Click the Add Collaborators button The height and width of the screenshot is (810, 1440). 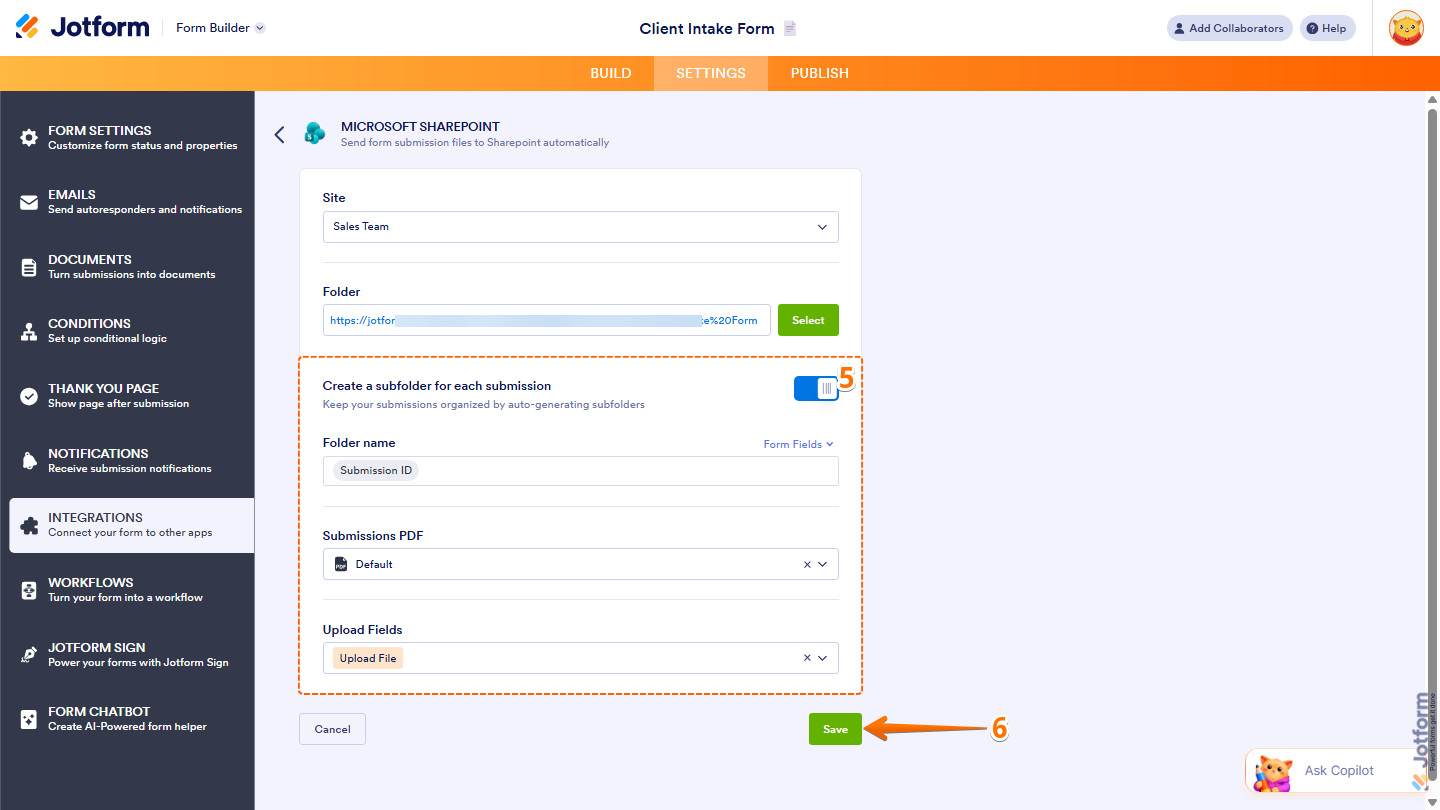(x=1229, y=27)
